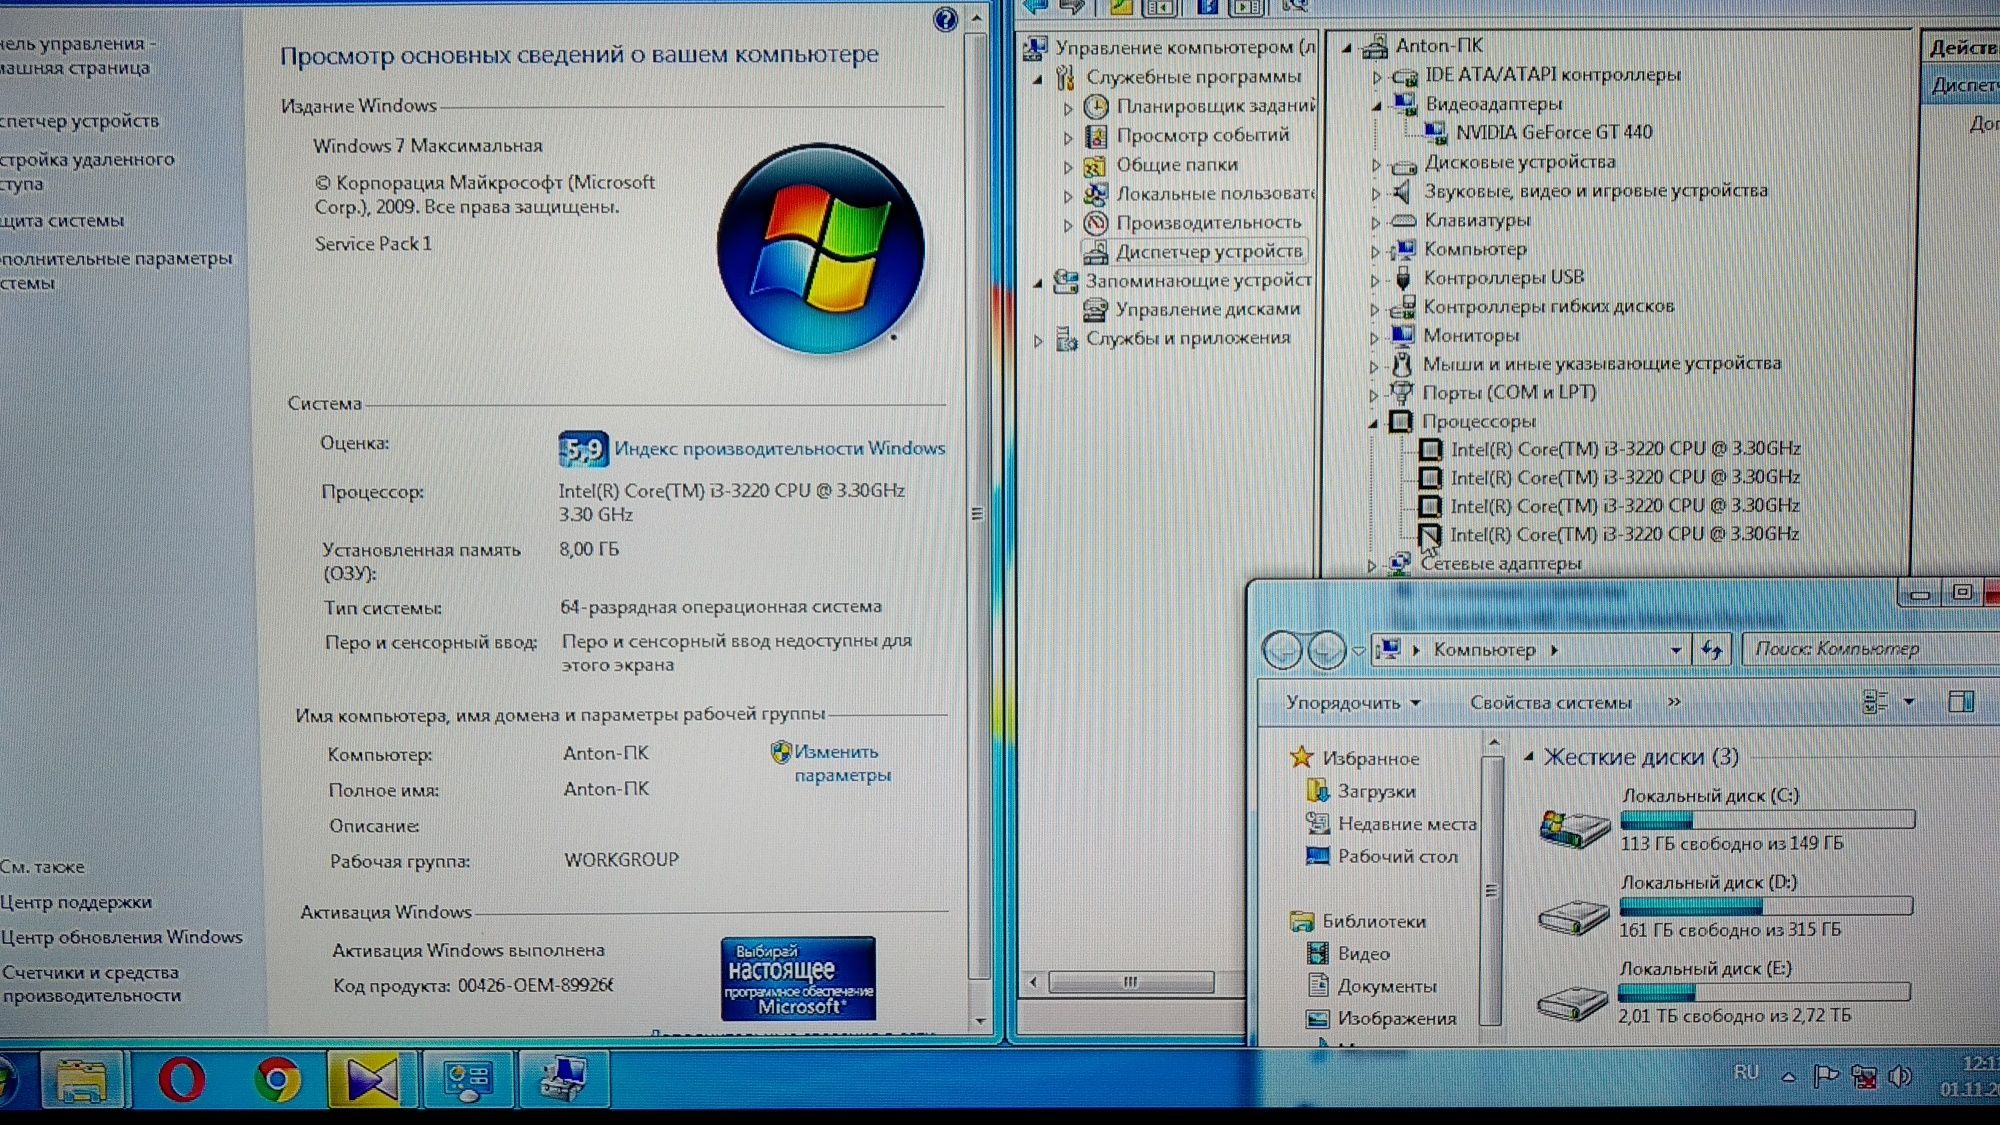The image size is (2000, 1125).
Task: Open Windows Explorer taskbar icon
Action: click(83, 1081)
